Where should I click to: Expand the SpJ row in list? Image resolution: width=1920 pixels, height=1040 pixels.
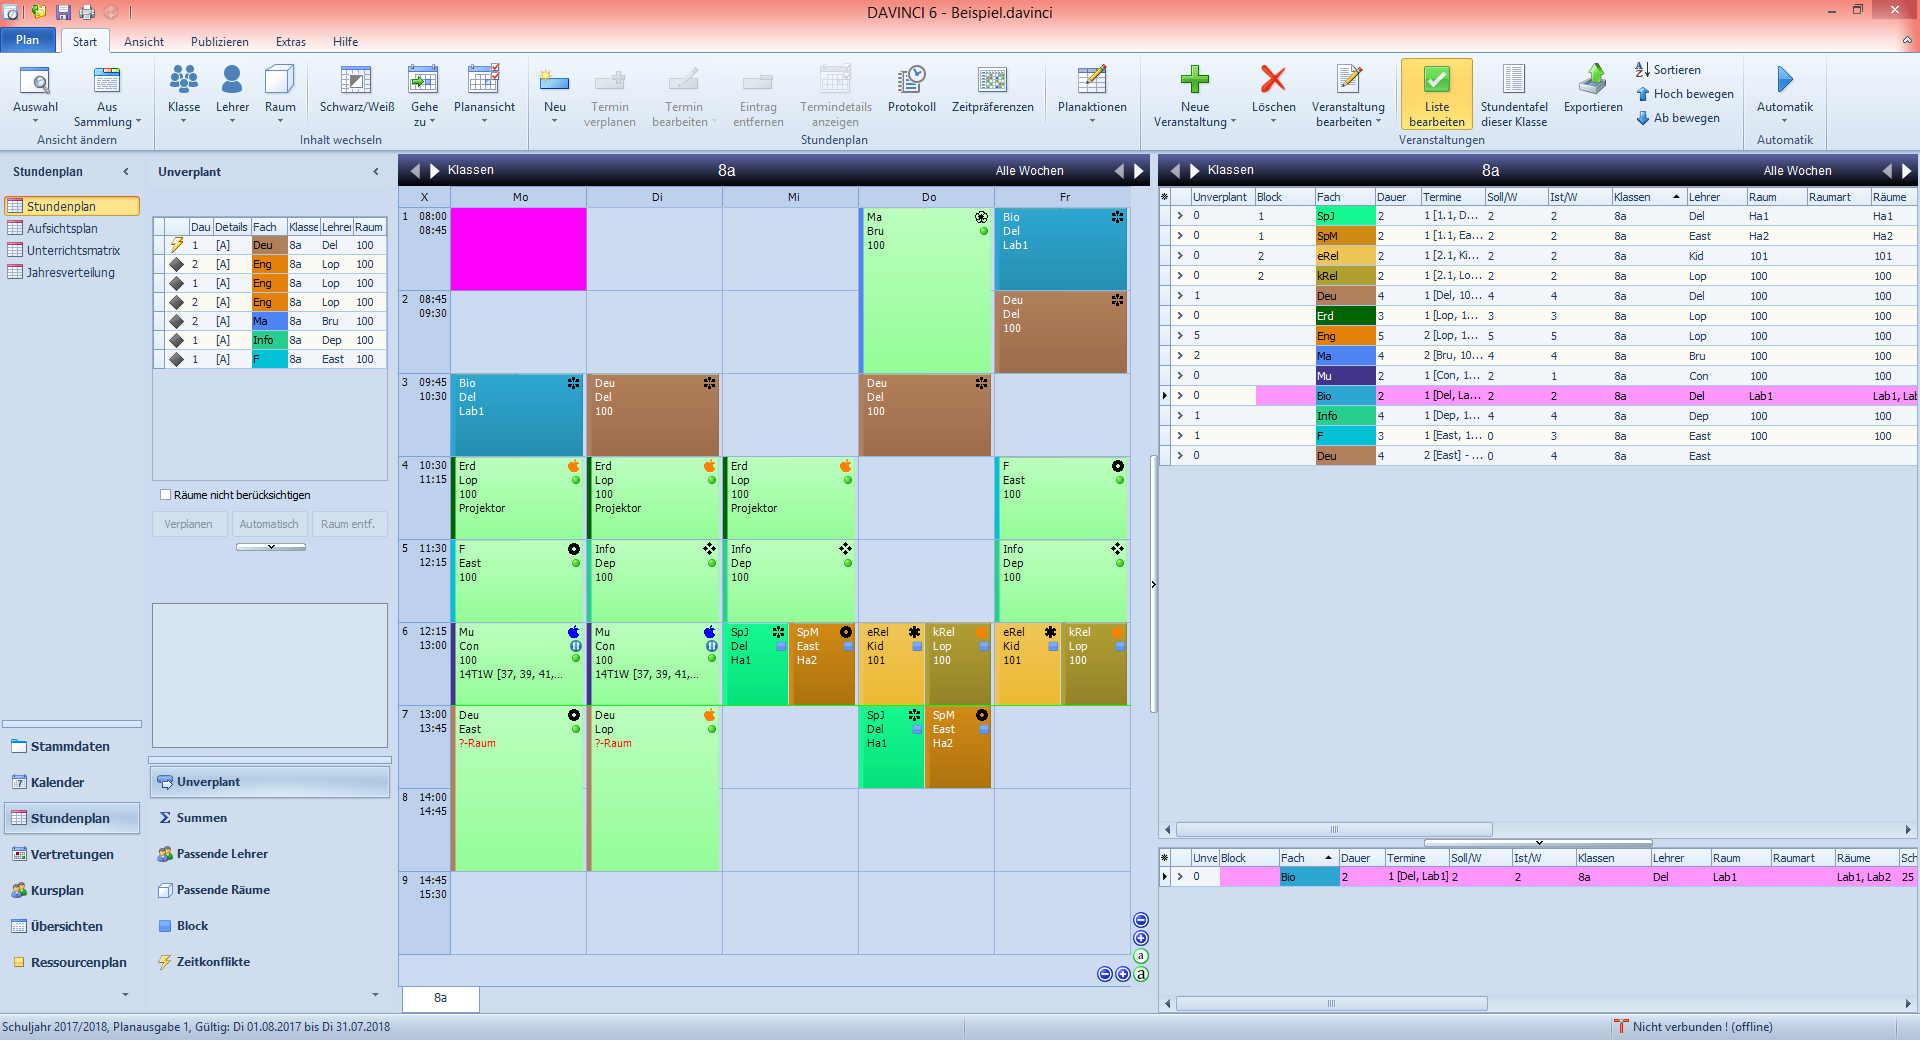1180,216
